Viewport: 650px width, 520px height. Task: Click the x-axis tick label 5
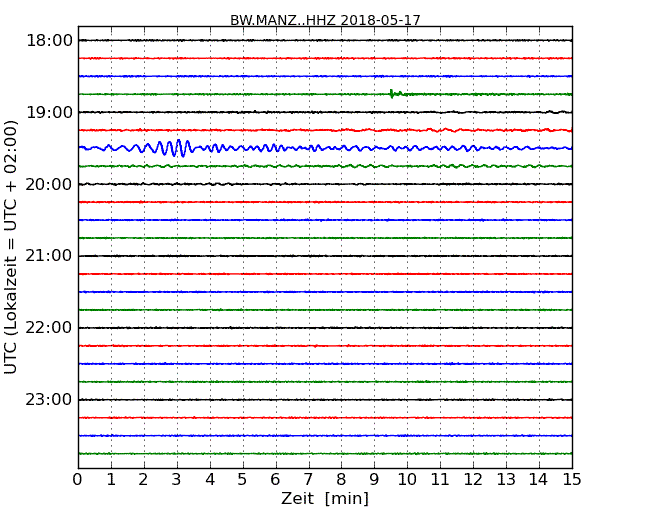pyautogui.click(x=243, y=480)
